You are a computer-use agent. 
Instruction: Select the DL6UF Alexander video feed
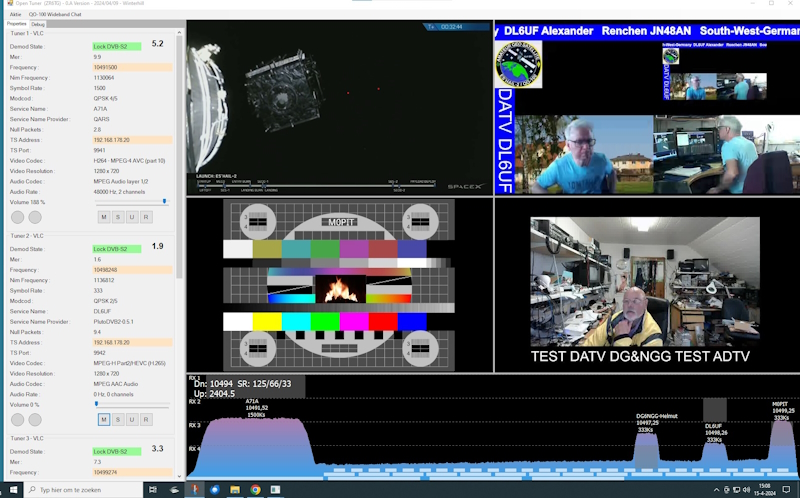point(647,108)
